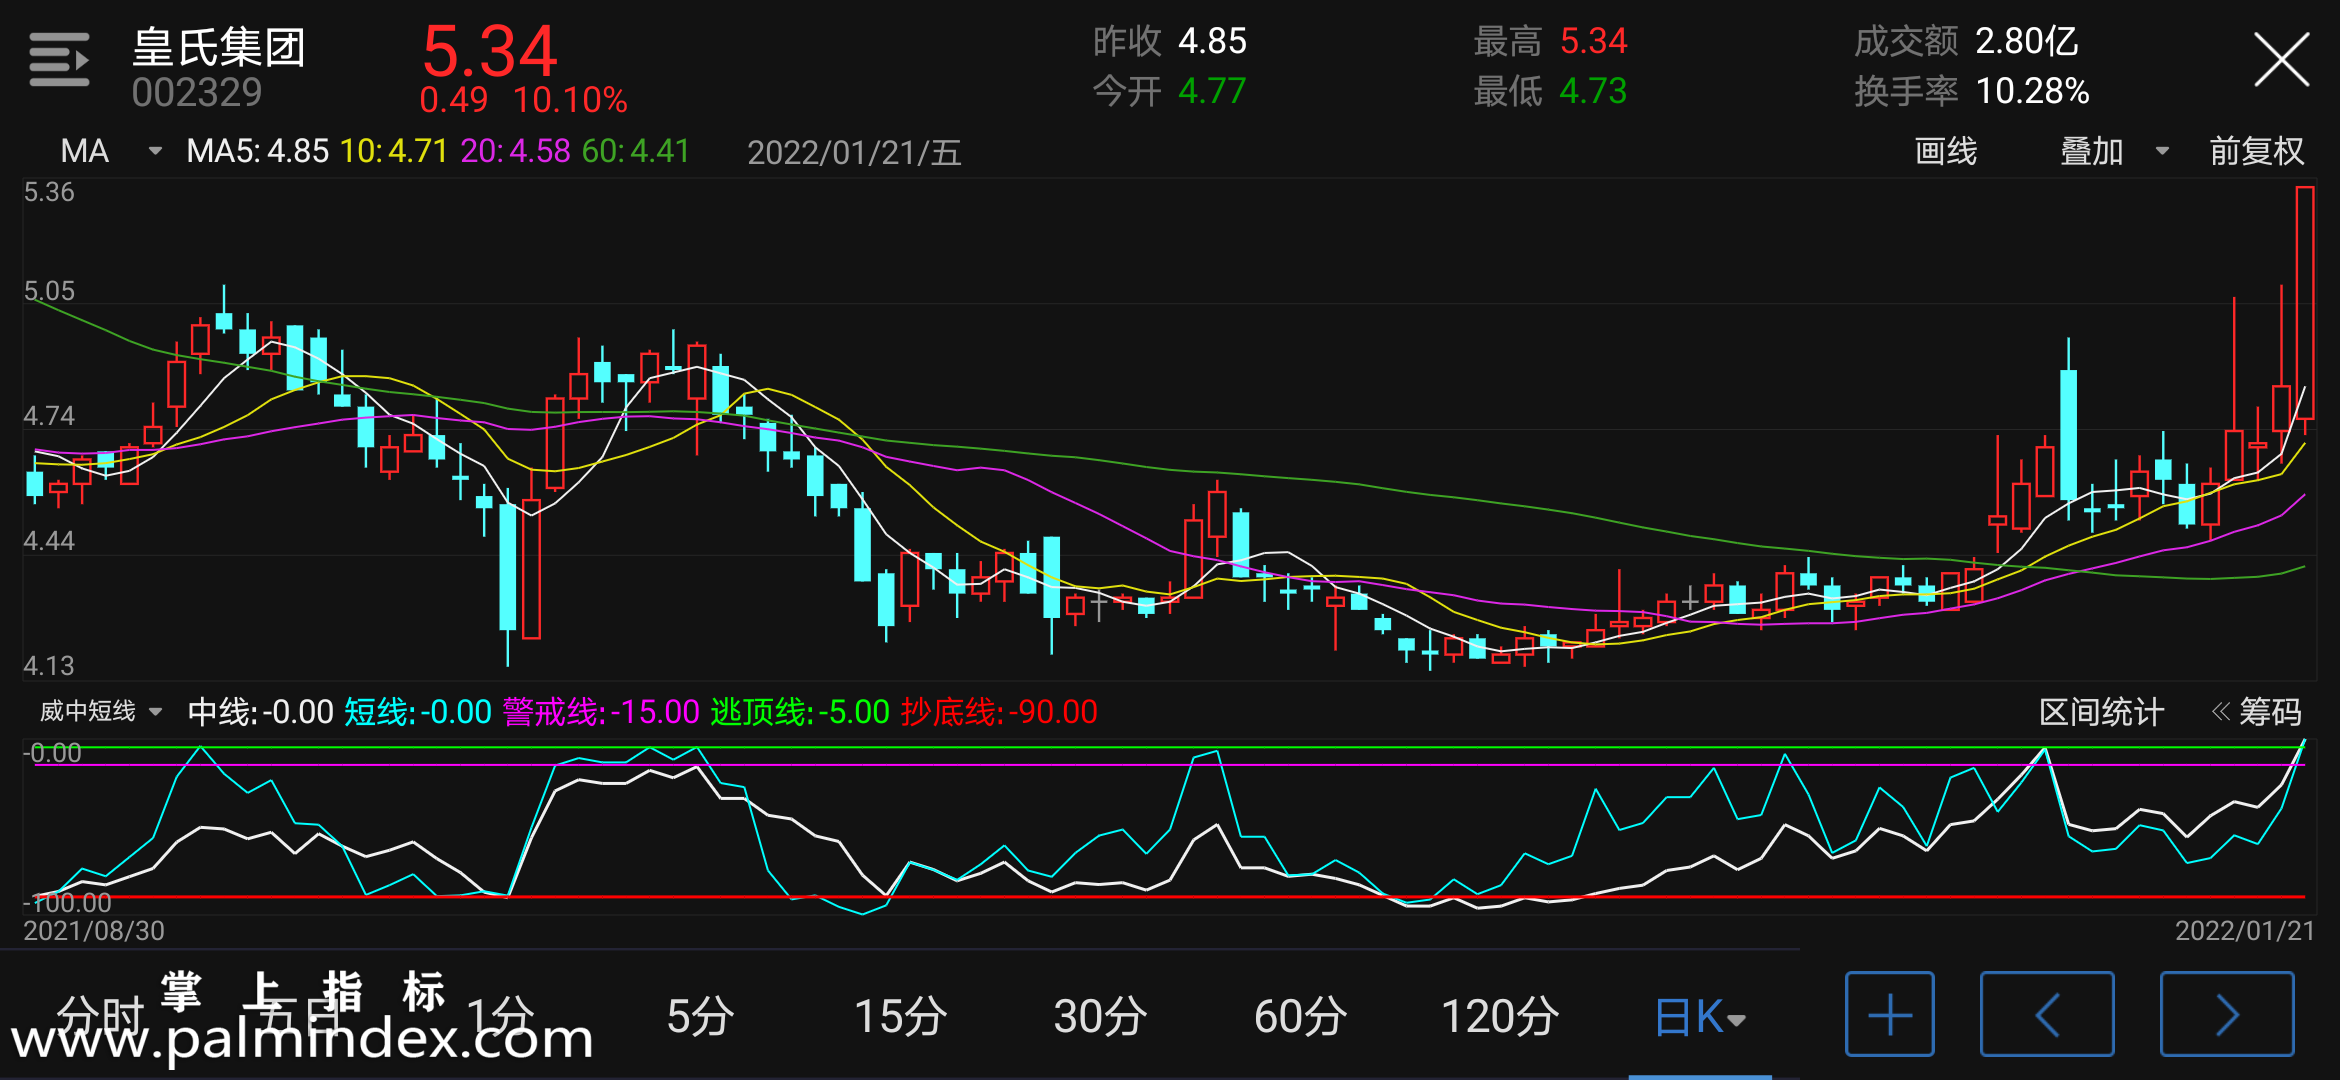The height and width of the screenshot is (1080, 2340).
Task: Switch to the 15分 period tab
Action: click(x=900, y=1017)
